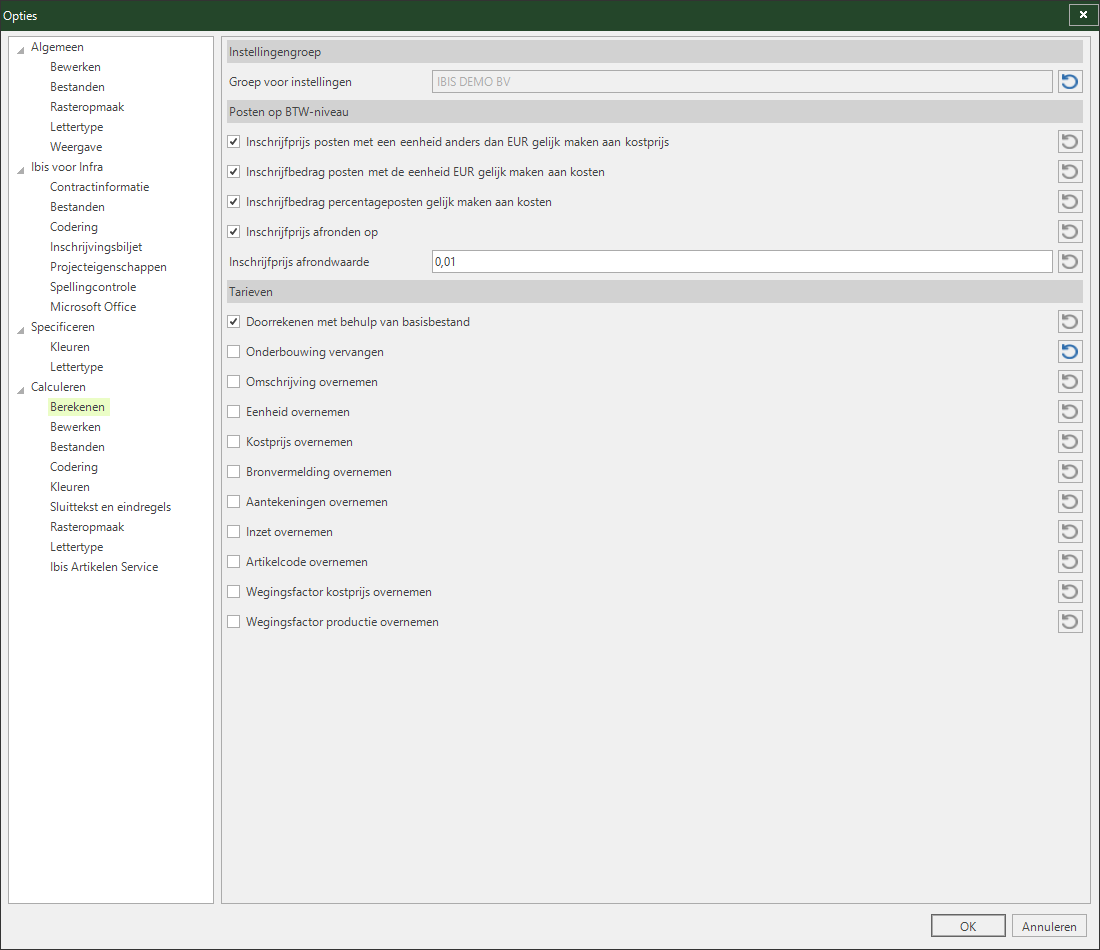Image resolution: width=1100 pixels, height=950 pixels.
Task: Reset 'Doorrekenen met behulp van basisbestand' option
Action: pos(1070,322)
